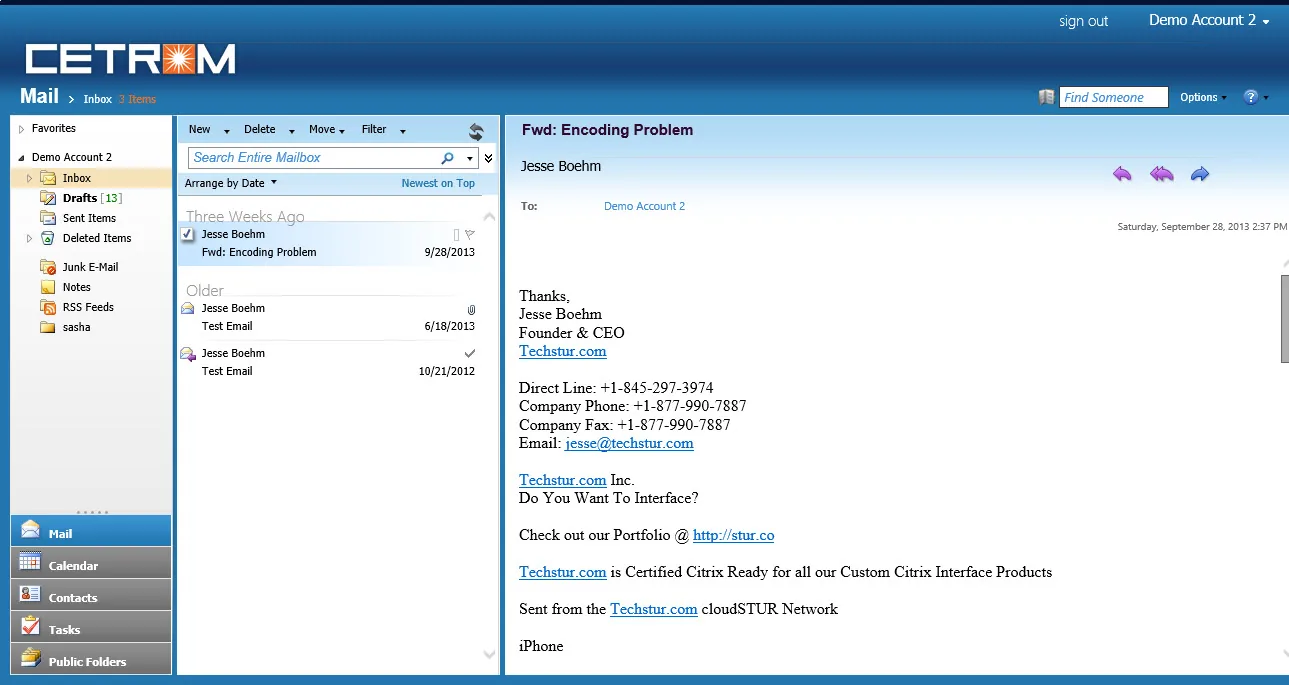Reply to the Encoding Problem email
This screenshot has height=685, width=1289.
point(1122,174)
